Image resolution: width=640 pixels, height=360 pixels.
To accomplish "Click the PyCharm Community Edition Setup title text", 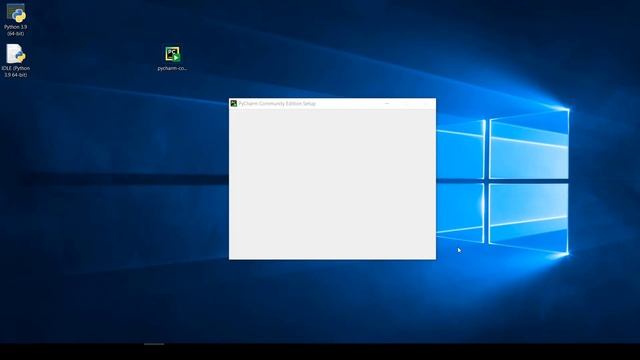I will click(x=277, y=104).
